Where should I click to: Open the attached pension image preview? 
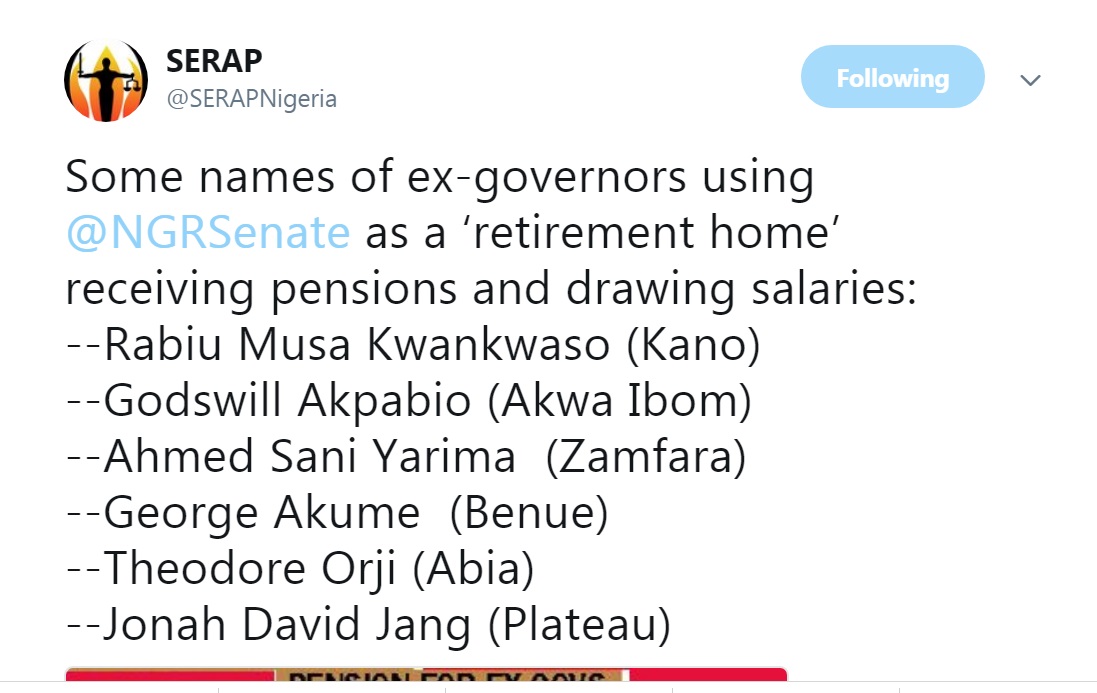tap(426, 678)
